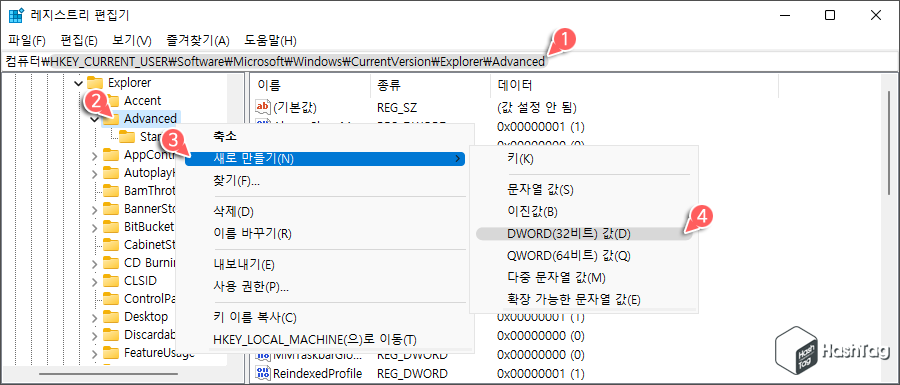Expand the AppContr tree node

95,155
